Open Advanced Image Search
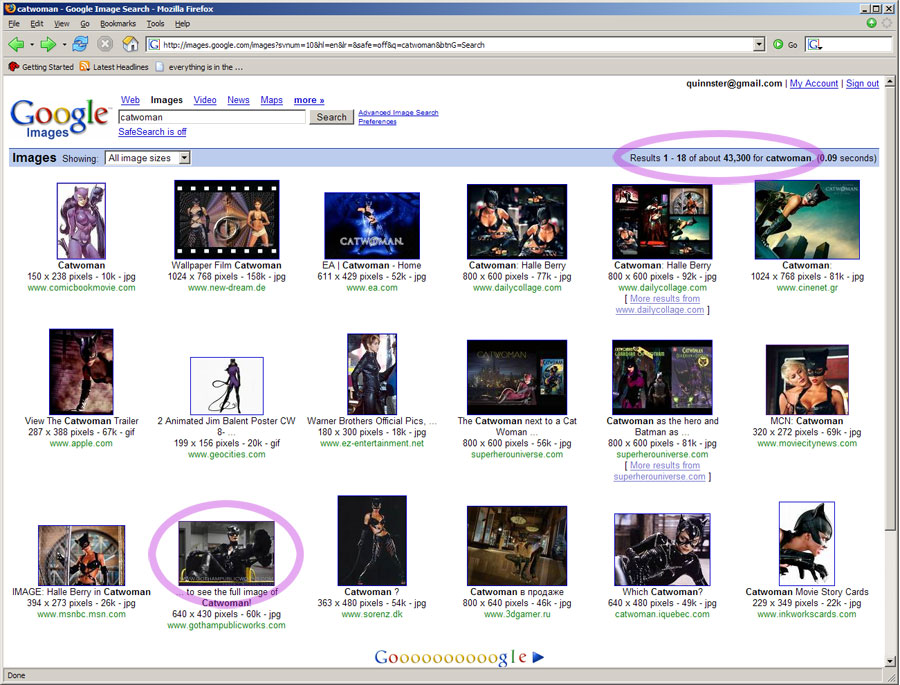This screenshot has width=900, height=685. 398,113
